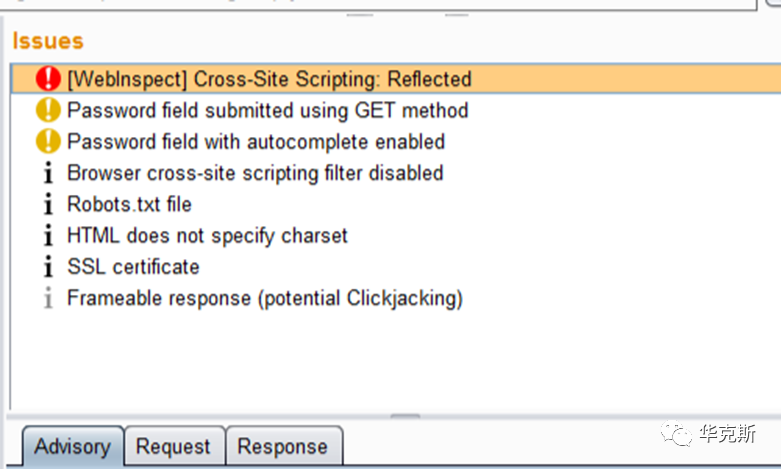This screenshot has width=781, height=469.
Task: Open the Request tab
Action: click(x=173, y=446)
